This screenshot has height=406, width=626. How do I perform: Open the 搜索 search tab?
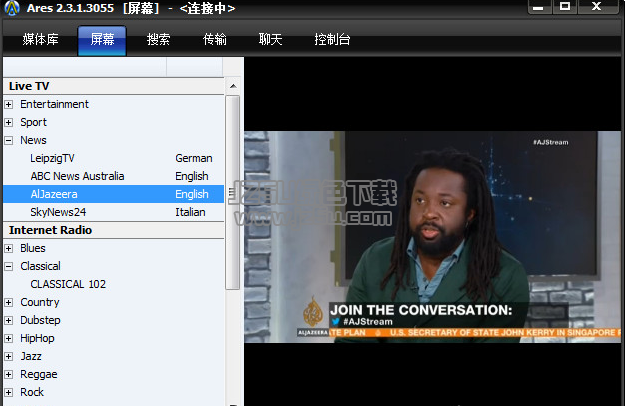coord(158,39)
